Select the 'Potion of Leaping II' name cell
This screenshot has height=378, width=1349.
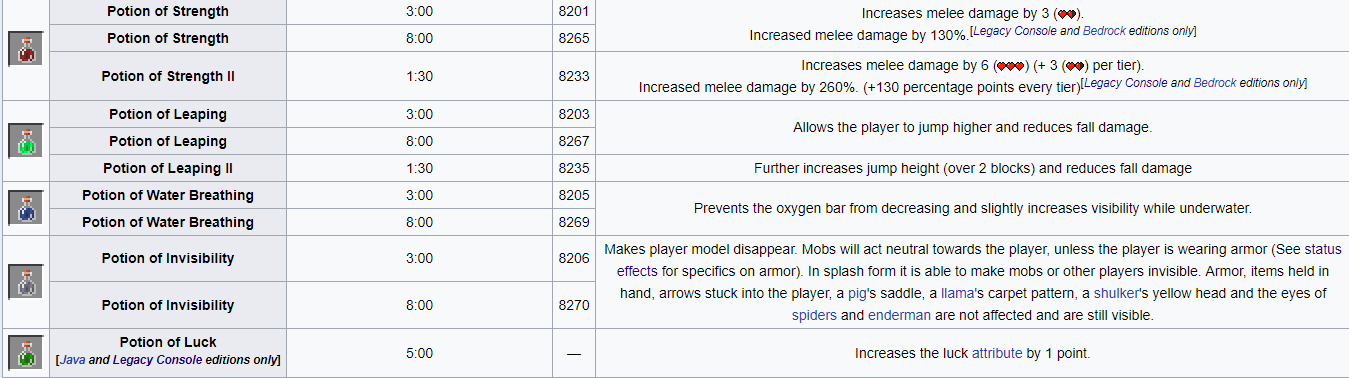pyautogui.click(x=168, y=168)
